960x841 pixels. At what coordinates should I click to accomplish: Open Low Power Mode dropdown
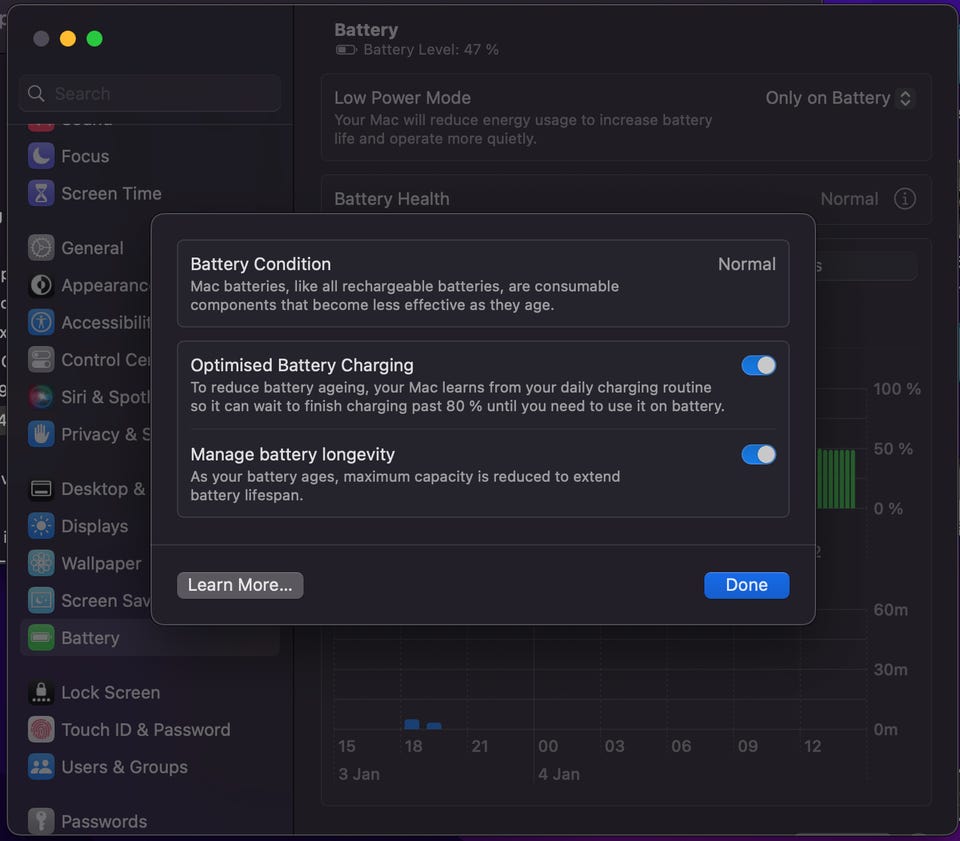[x=839, y=98]
